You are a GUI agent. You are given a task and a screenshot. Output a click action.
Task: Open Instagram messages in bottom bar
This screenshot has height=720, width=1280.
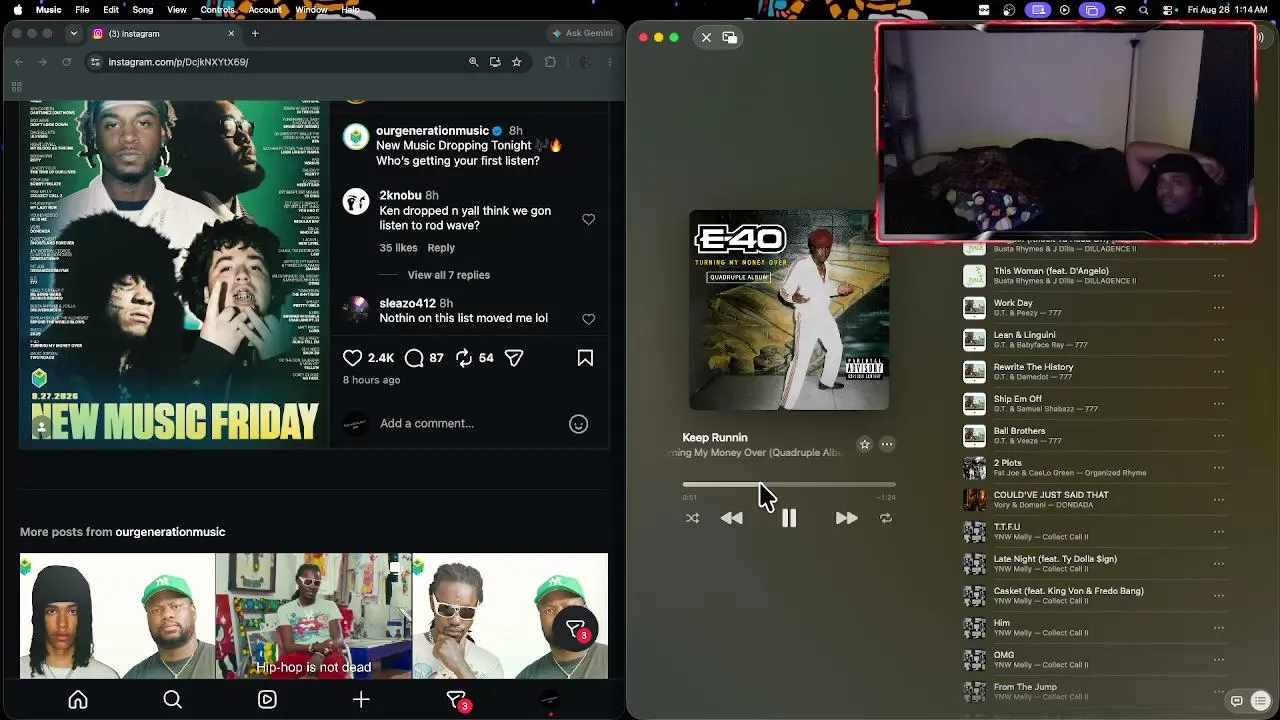point(457,701)
